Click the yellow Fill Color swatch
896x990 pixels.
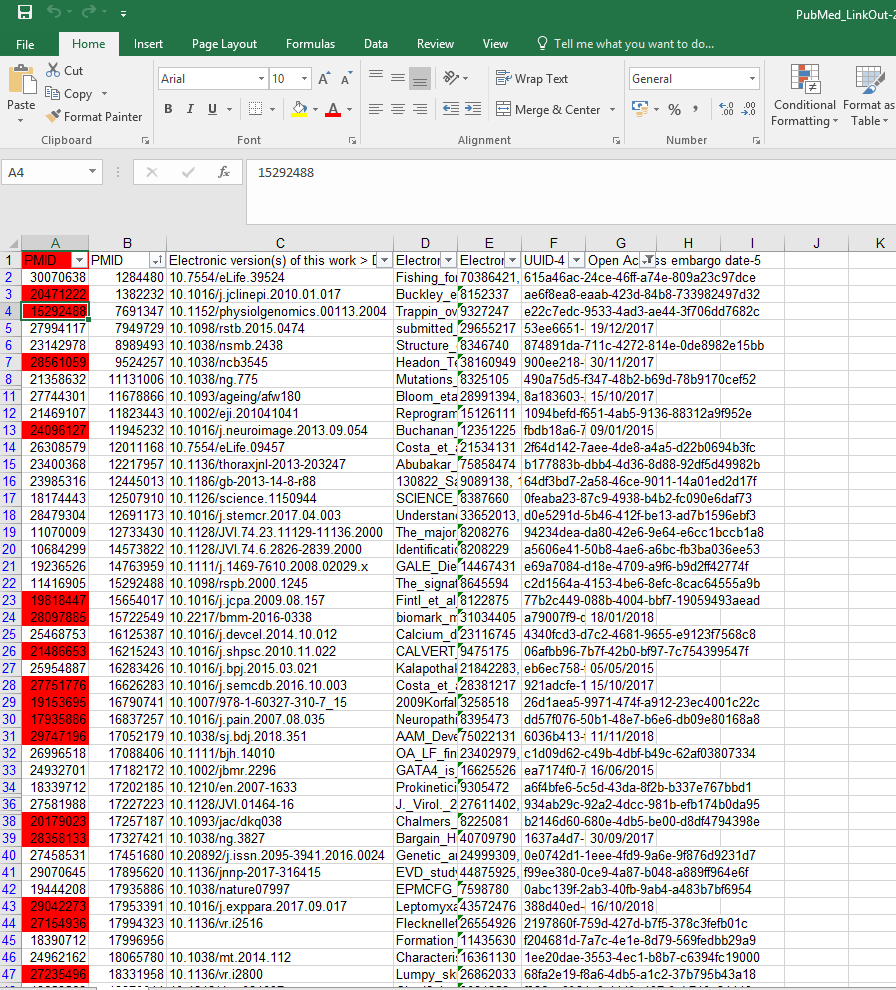click(x=299, y=109)
